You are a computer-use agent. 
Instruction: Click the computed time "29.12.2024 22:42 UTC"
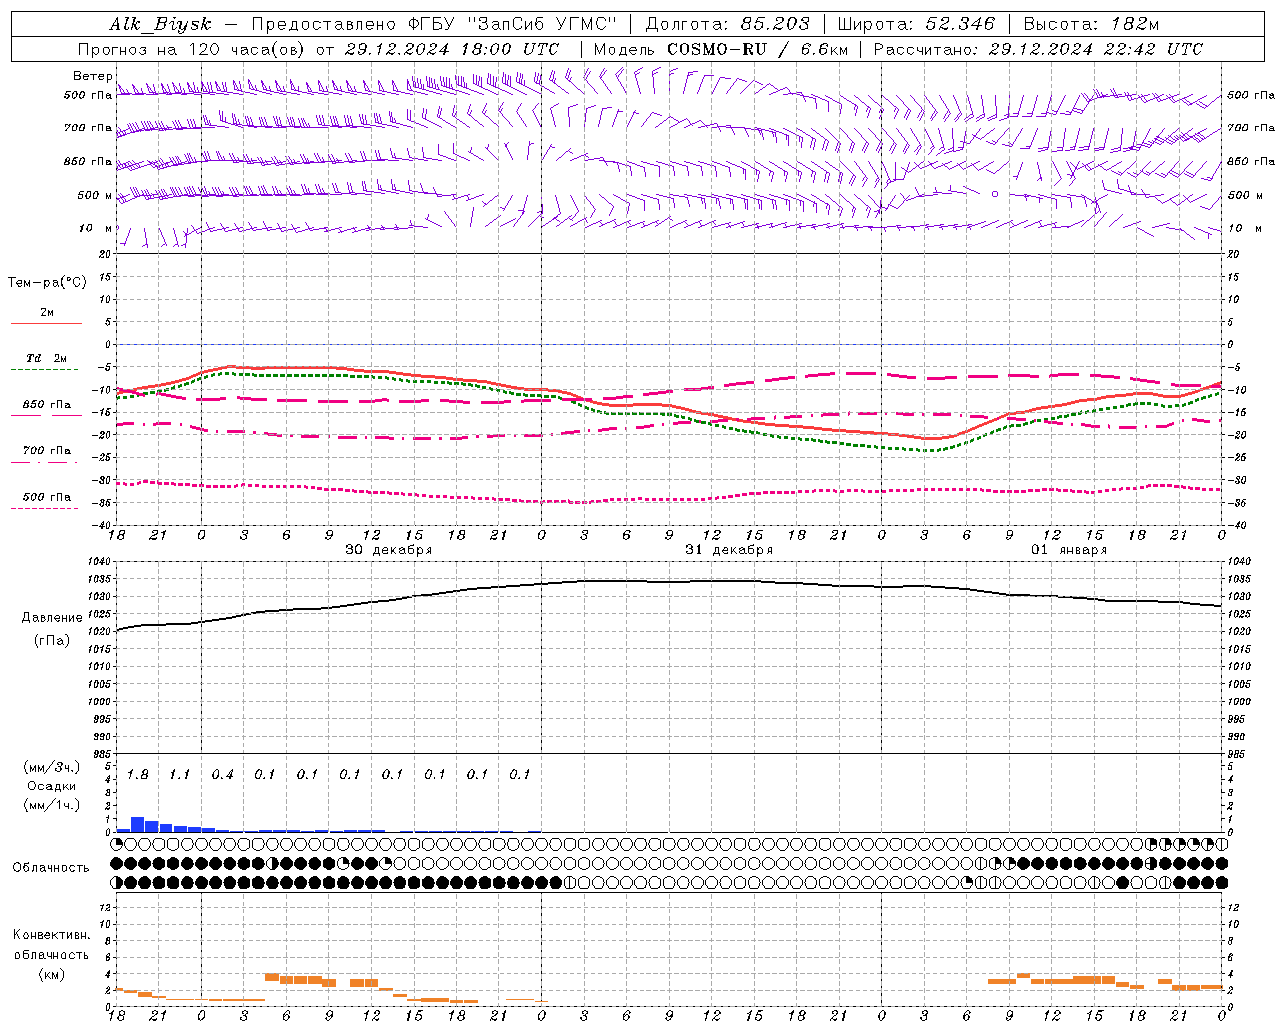click(1095, 49)
